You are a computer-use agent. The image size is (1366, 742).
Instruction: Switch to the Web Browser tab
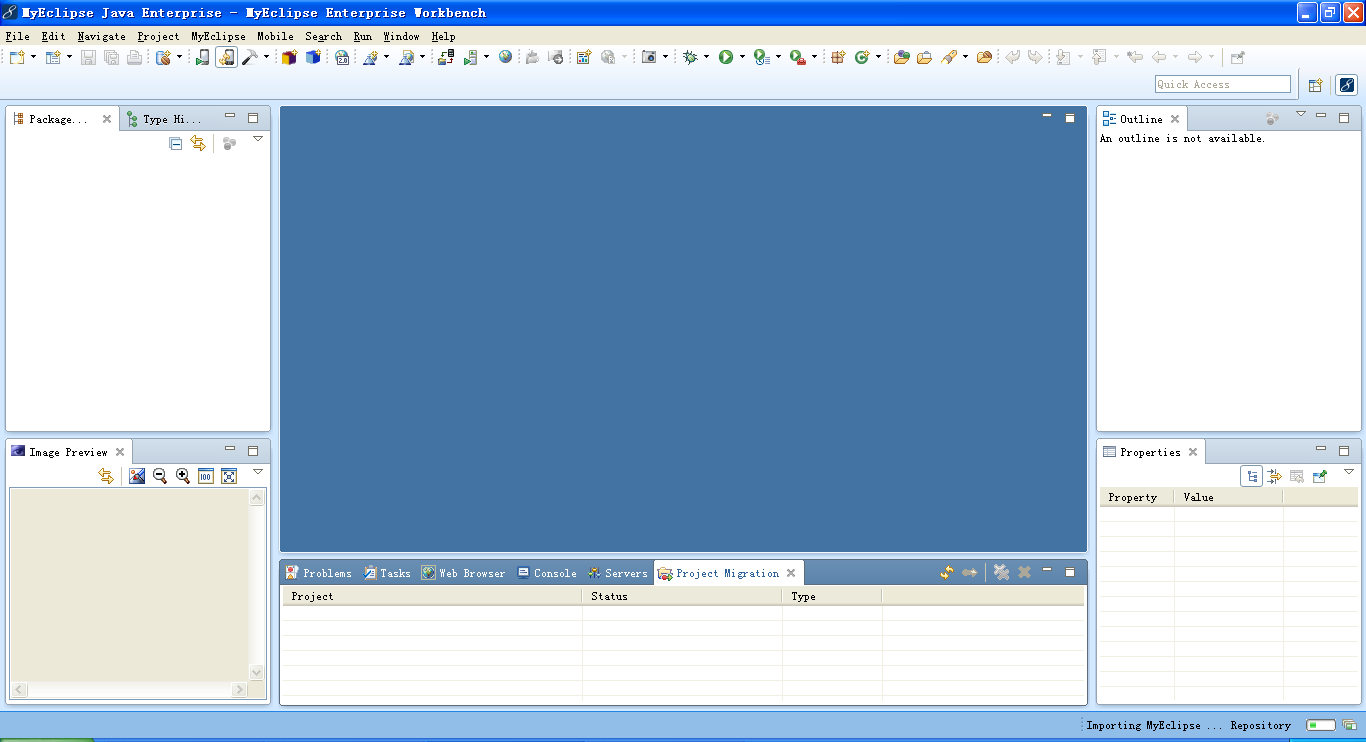point(463,573)
